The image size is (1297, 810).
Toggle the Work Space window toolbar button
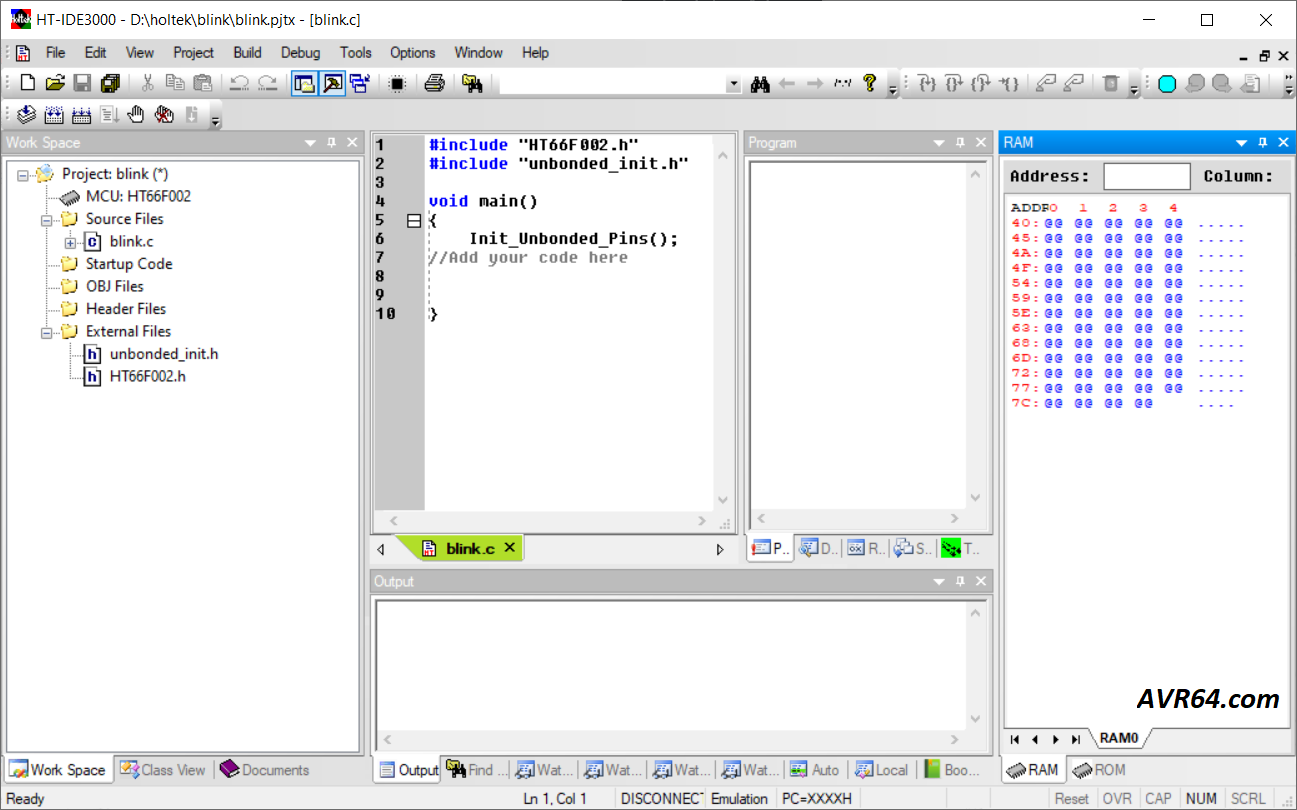click(303, 83)
